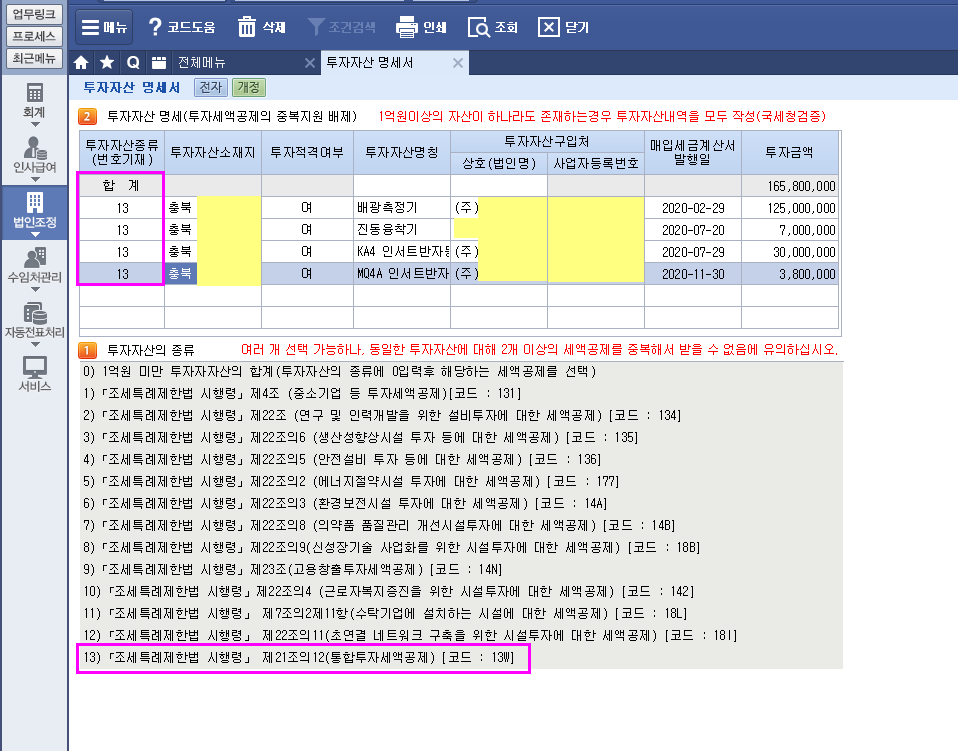Viewport: 958px width, 751px height.
Task: Click 충북 location in the highlighted MQ4A row
Action: tap(180, 274)
